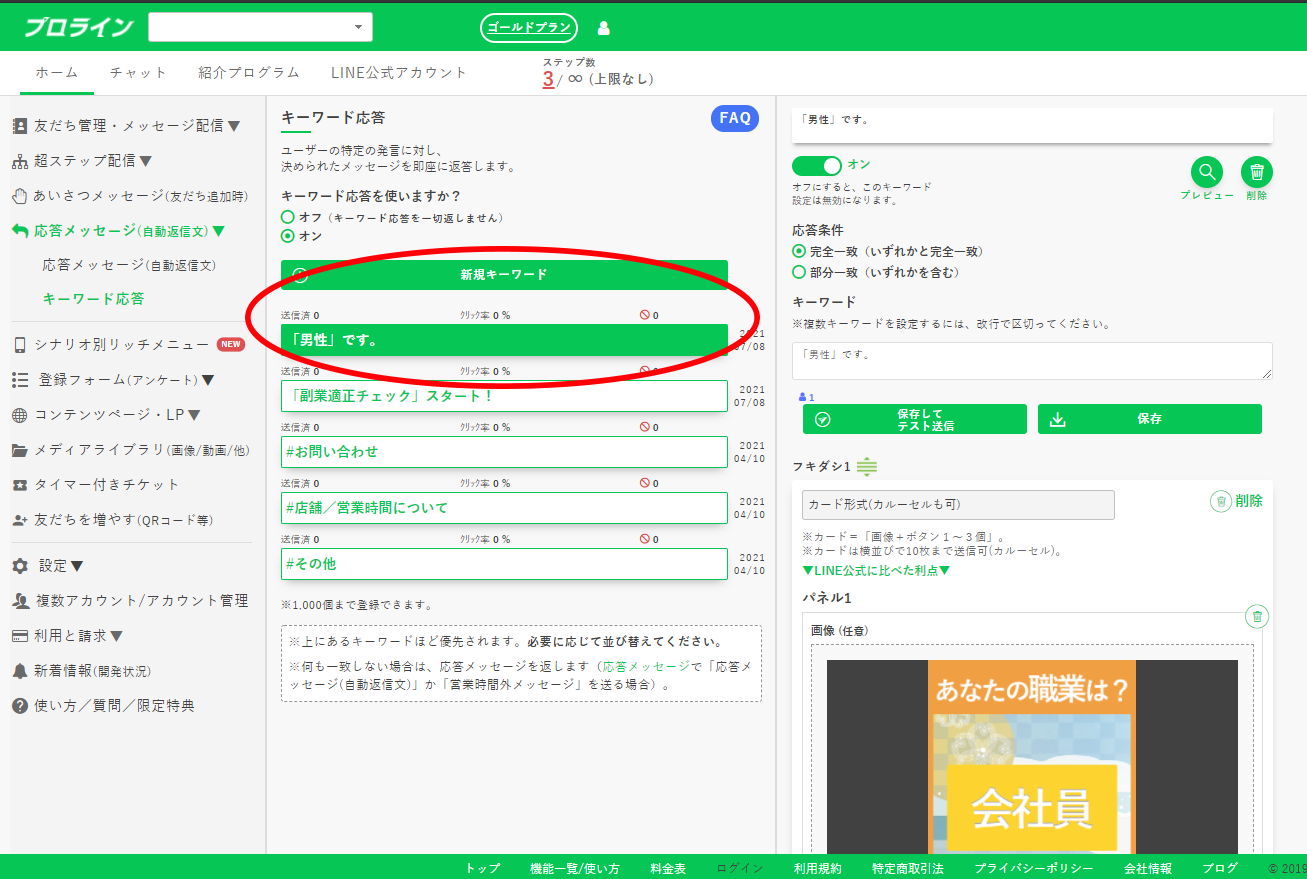Open the user profile icon in header
1307x879 pixels.
[603, 28]
